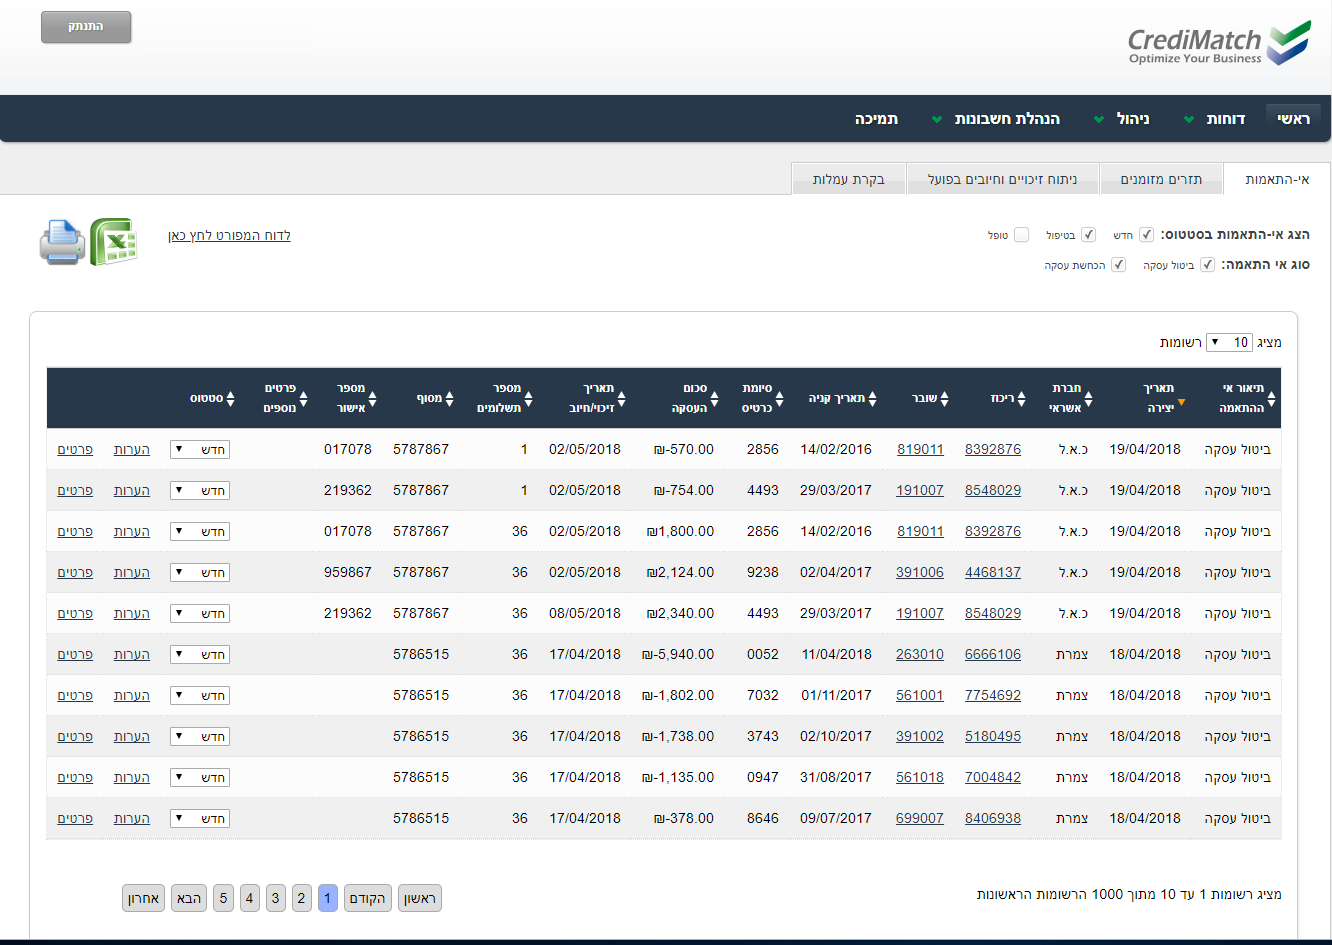Open הערות for the 1,800.00 row
The width and height of the screenshot is (1332, 945).
pyautogui.click(x=131, y=531)
